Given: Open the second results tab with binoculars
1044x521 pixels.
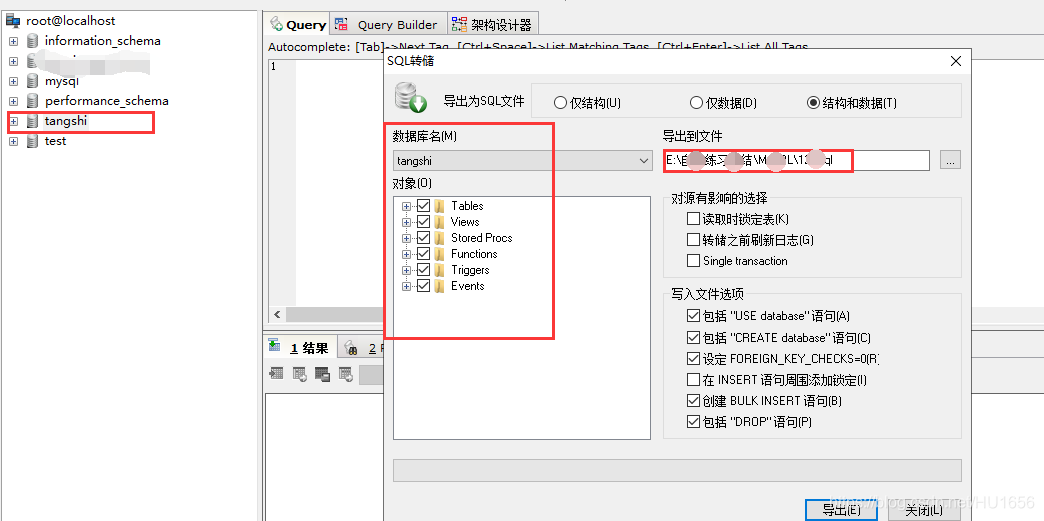Looking at the screenshot, I should click(362, 348).
